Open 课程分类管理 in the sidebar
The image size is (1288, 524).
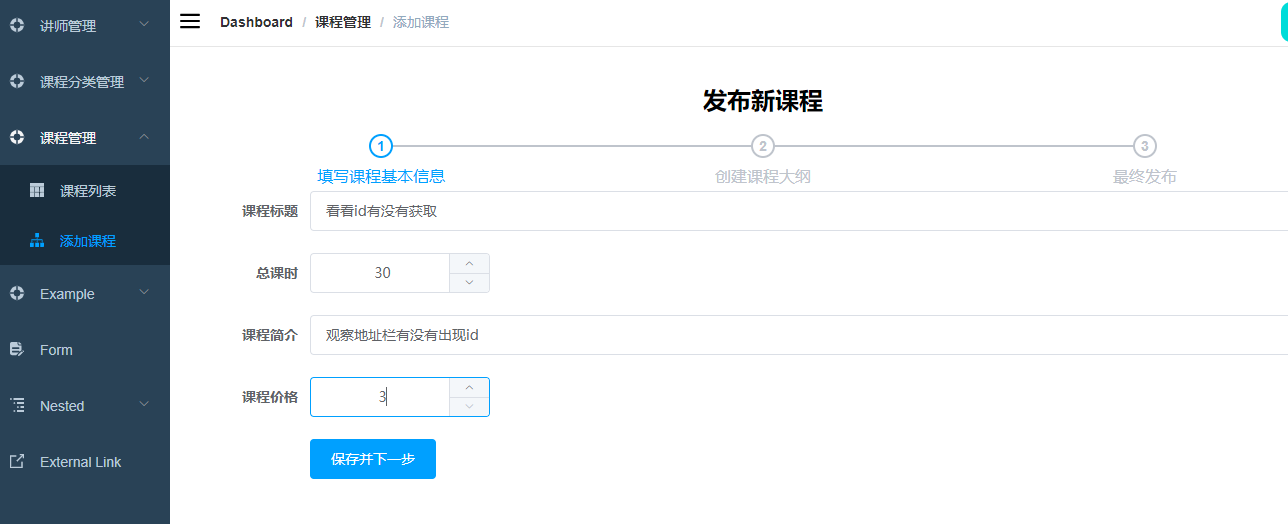(x=85, y=82)
